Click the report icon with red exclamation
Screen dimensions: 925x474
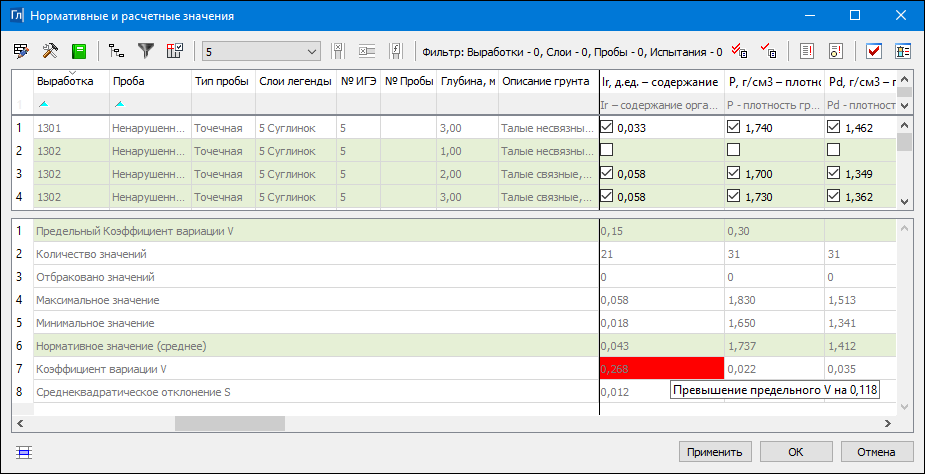806,51
